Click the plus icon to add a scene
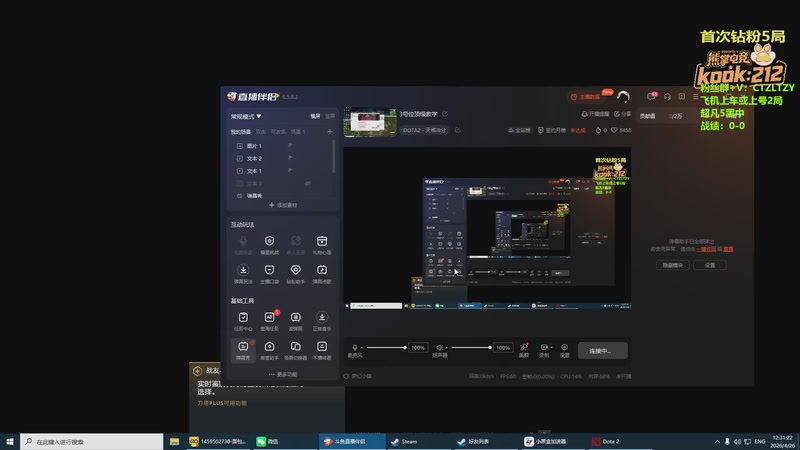Screen dimensions: 800x450 click(330, 132)
